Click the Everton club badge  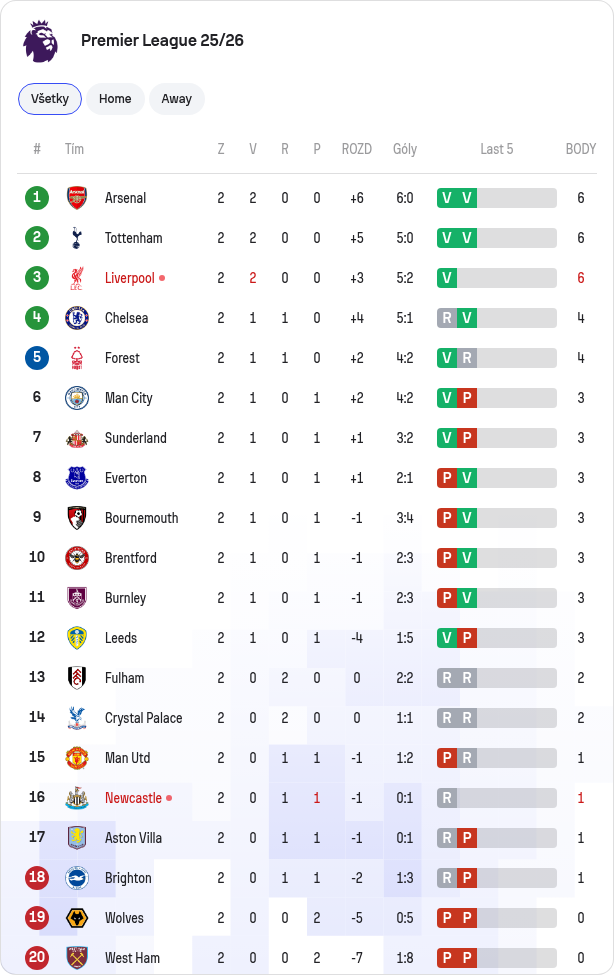[x=77, y=478]
